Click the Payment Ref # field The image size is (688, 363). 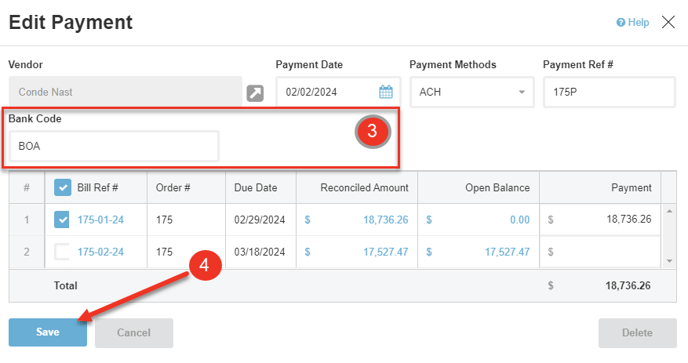(609, 92)
